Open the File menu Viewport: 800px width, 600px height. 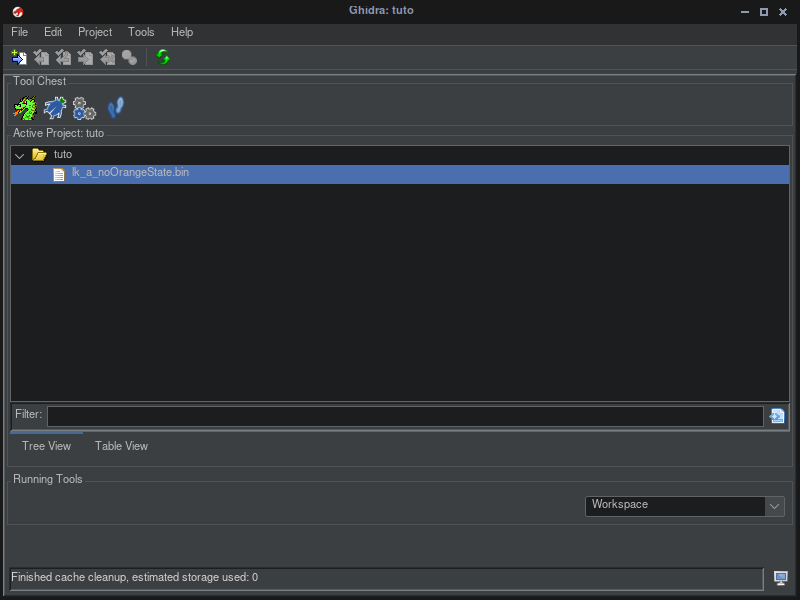click(19, 32)
